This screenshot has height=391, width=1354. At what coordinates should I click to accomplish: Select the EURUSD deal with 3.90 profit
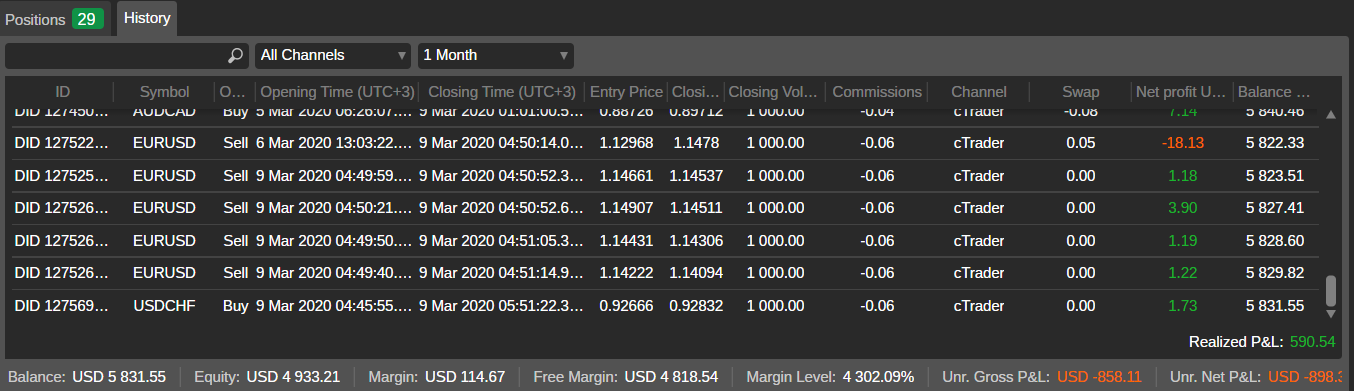661,208
